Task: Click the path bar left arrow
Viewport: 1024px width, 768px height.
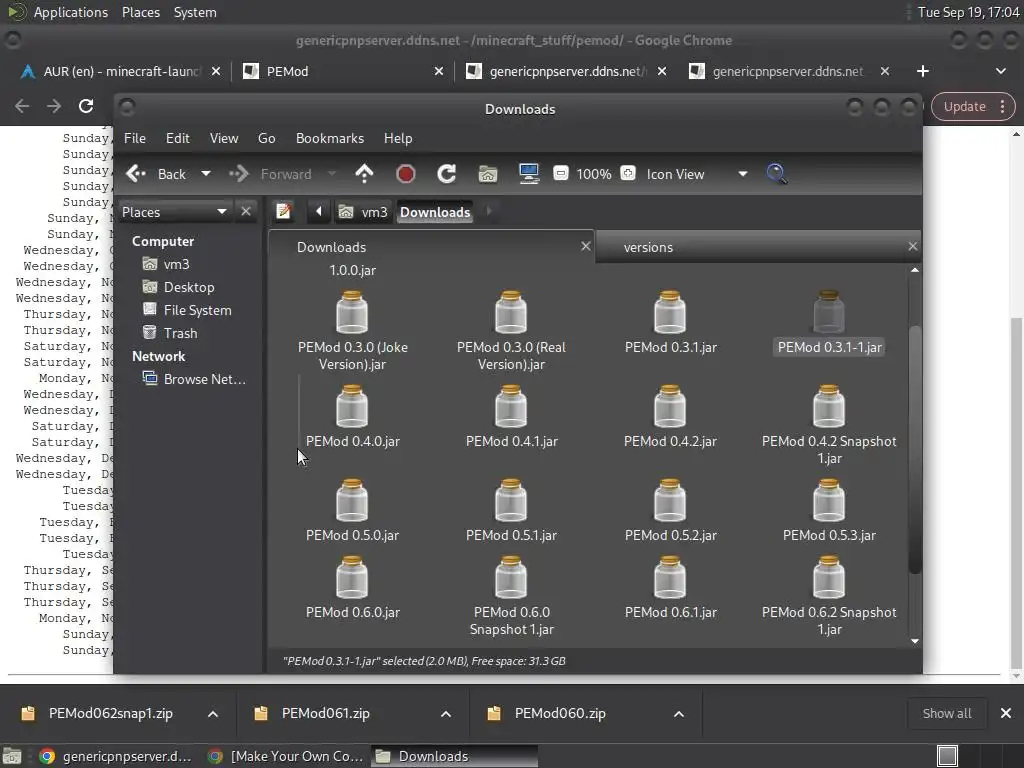Action: tap(319, 212)
